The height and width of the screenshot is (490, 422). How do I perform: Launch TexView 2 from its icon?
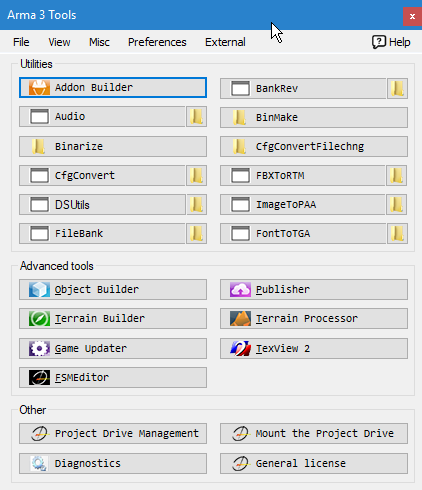240,348
